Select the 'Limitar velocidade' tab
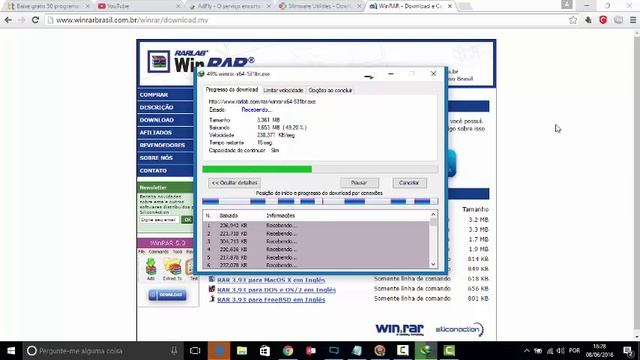 point(283,90)
